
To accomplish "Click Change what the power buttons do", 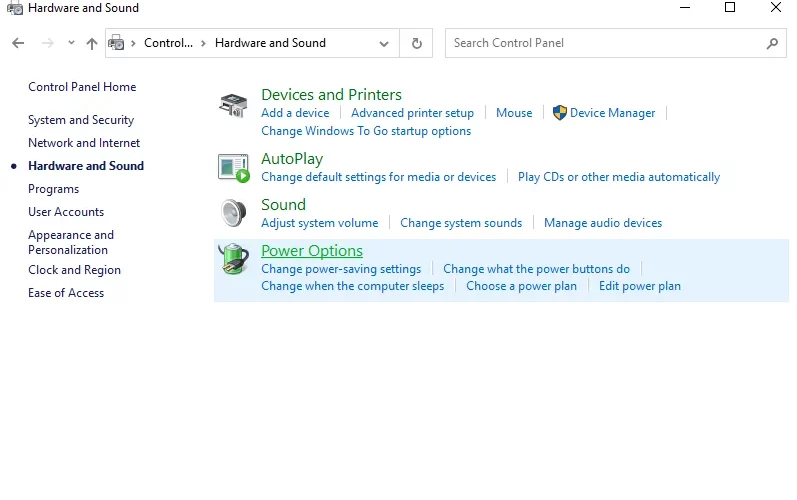I will (536, 269).
